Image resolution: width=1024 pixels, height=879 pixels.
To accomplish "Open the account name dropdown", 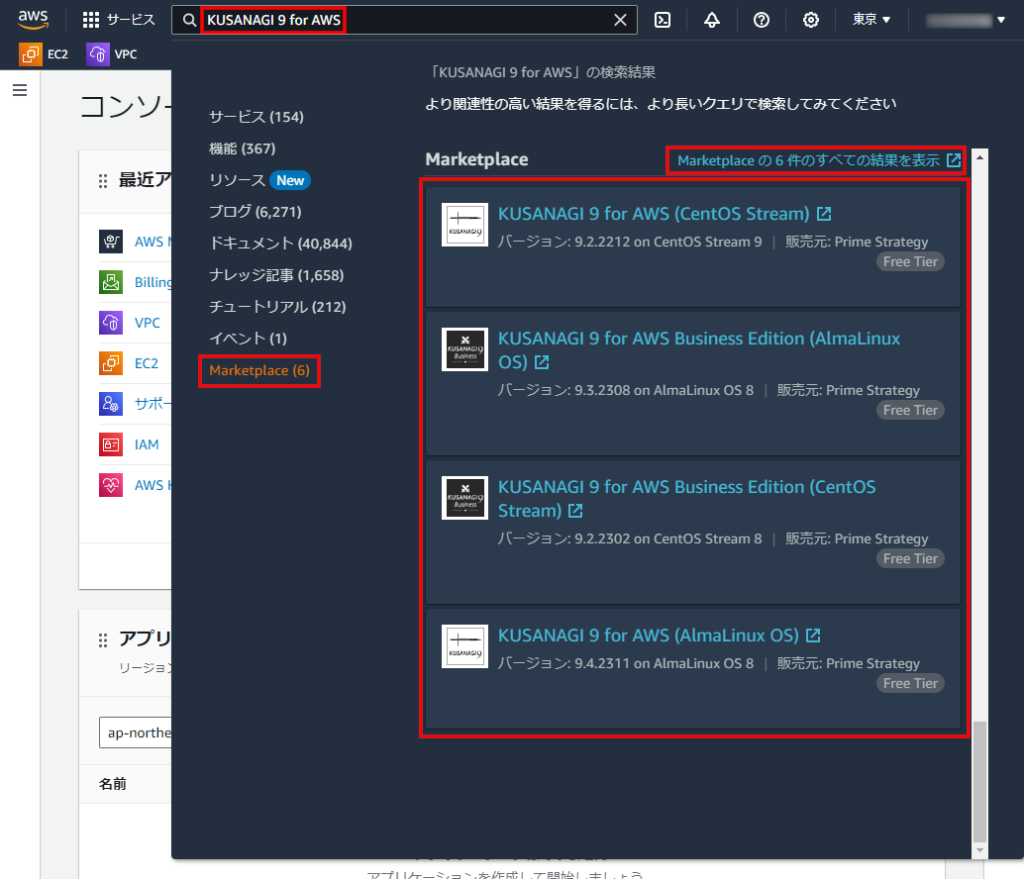I will tap(965, 20).
